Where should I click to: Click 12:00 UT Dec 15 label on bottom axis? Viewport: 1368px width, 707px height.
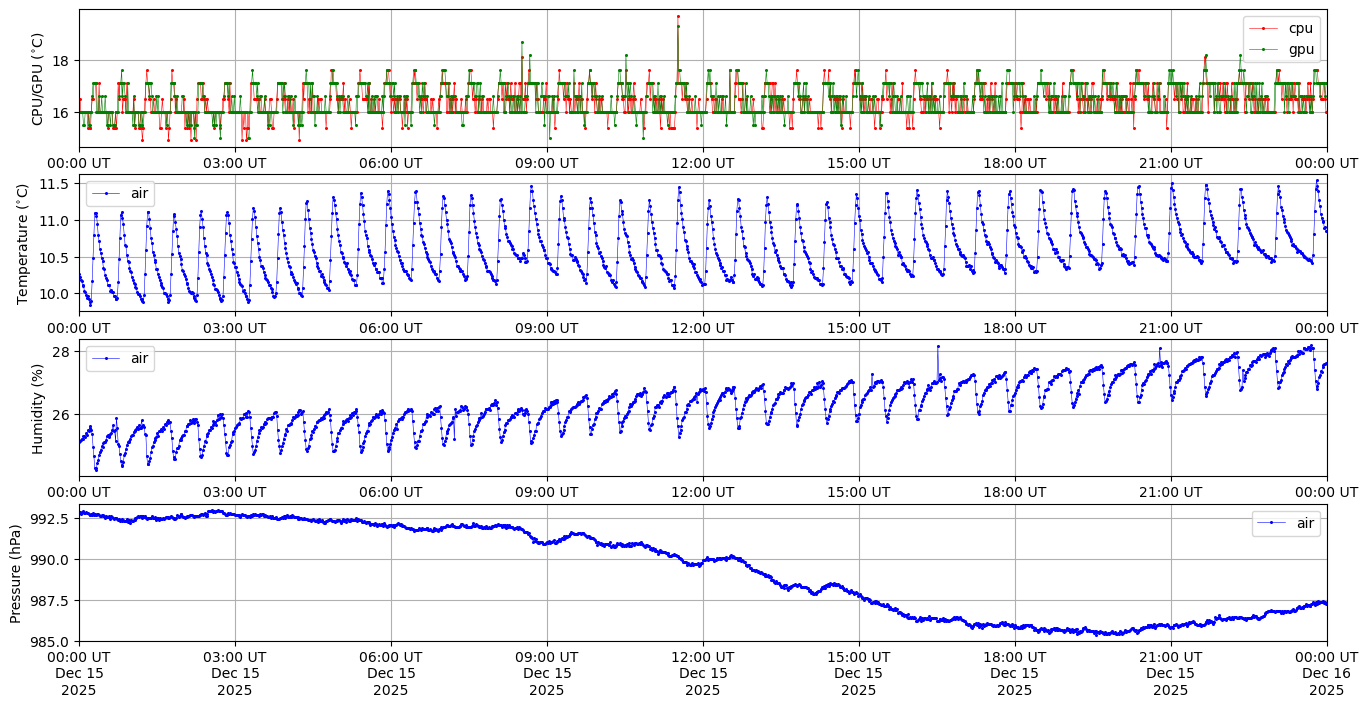coord(702,674)
